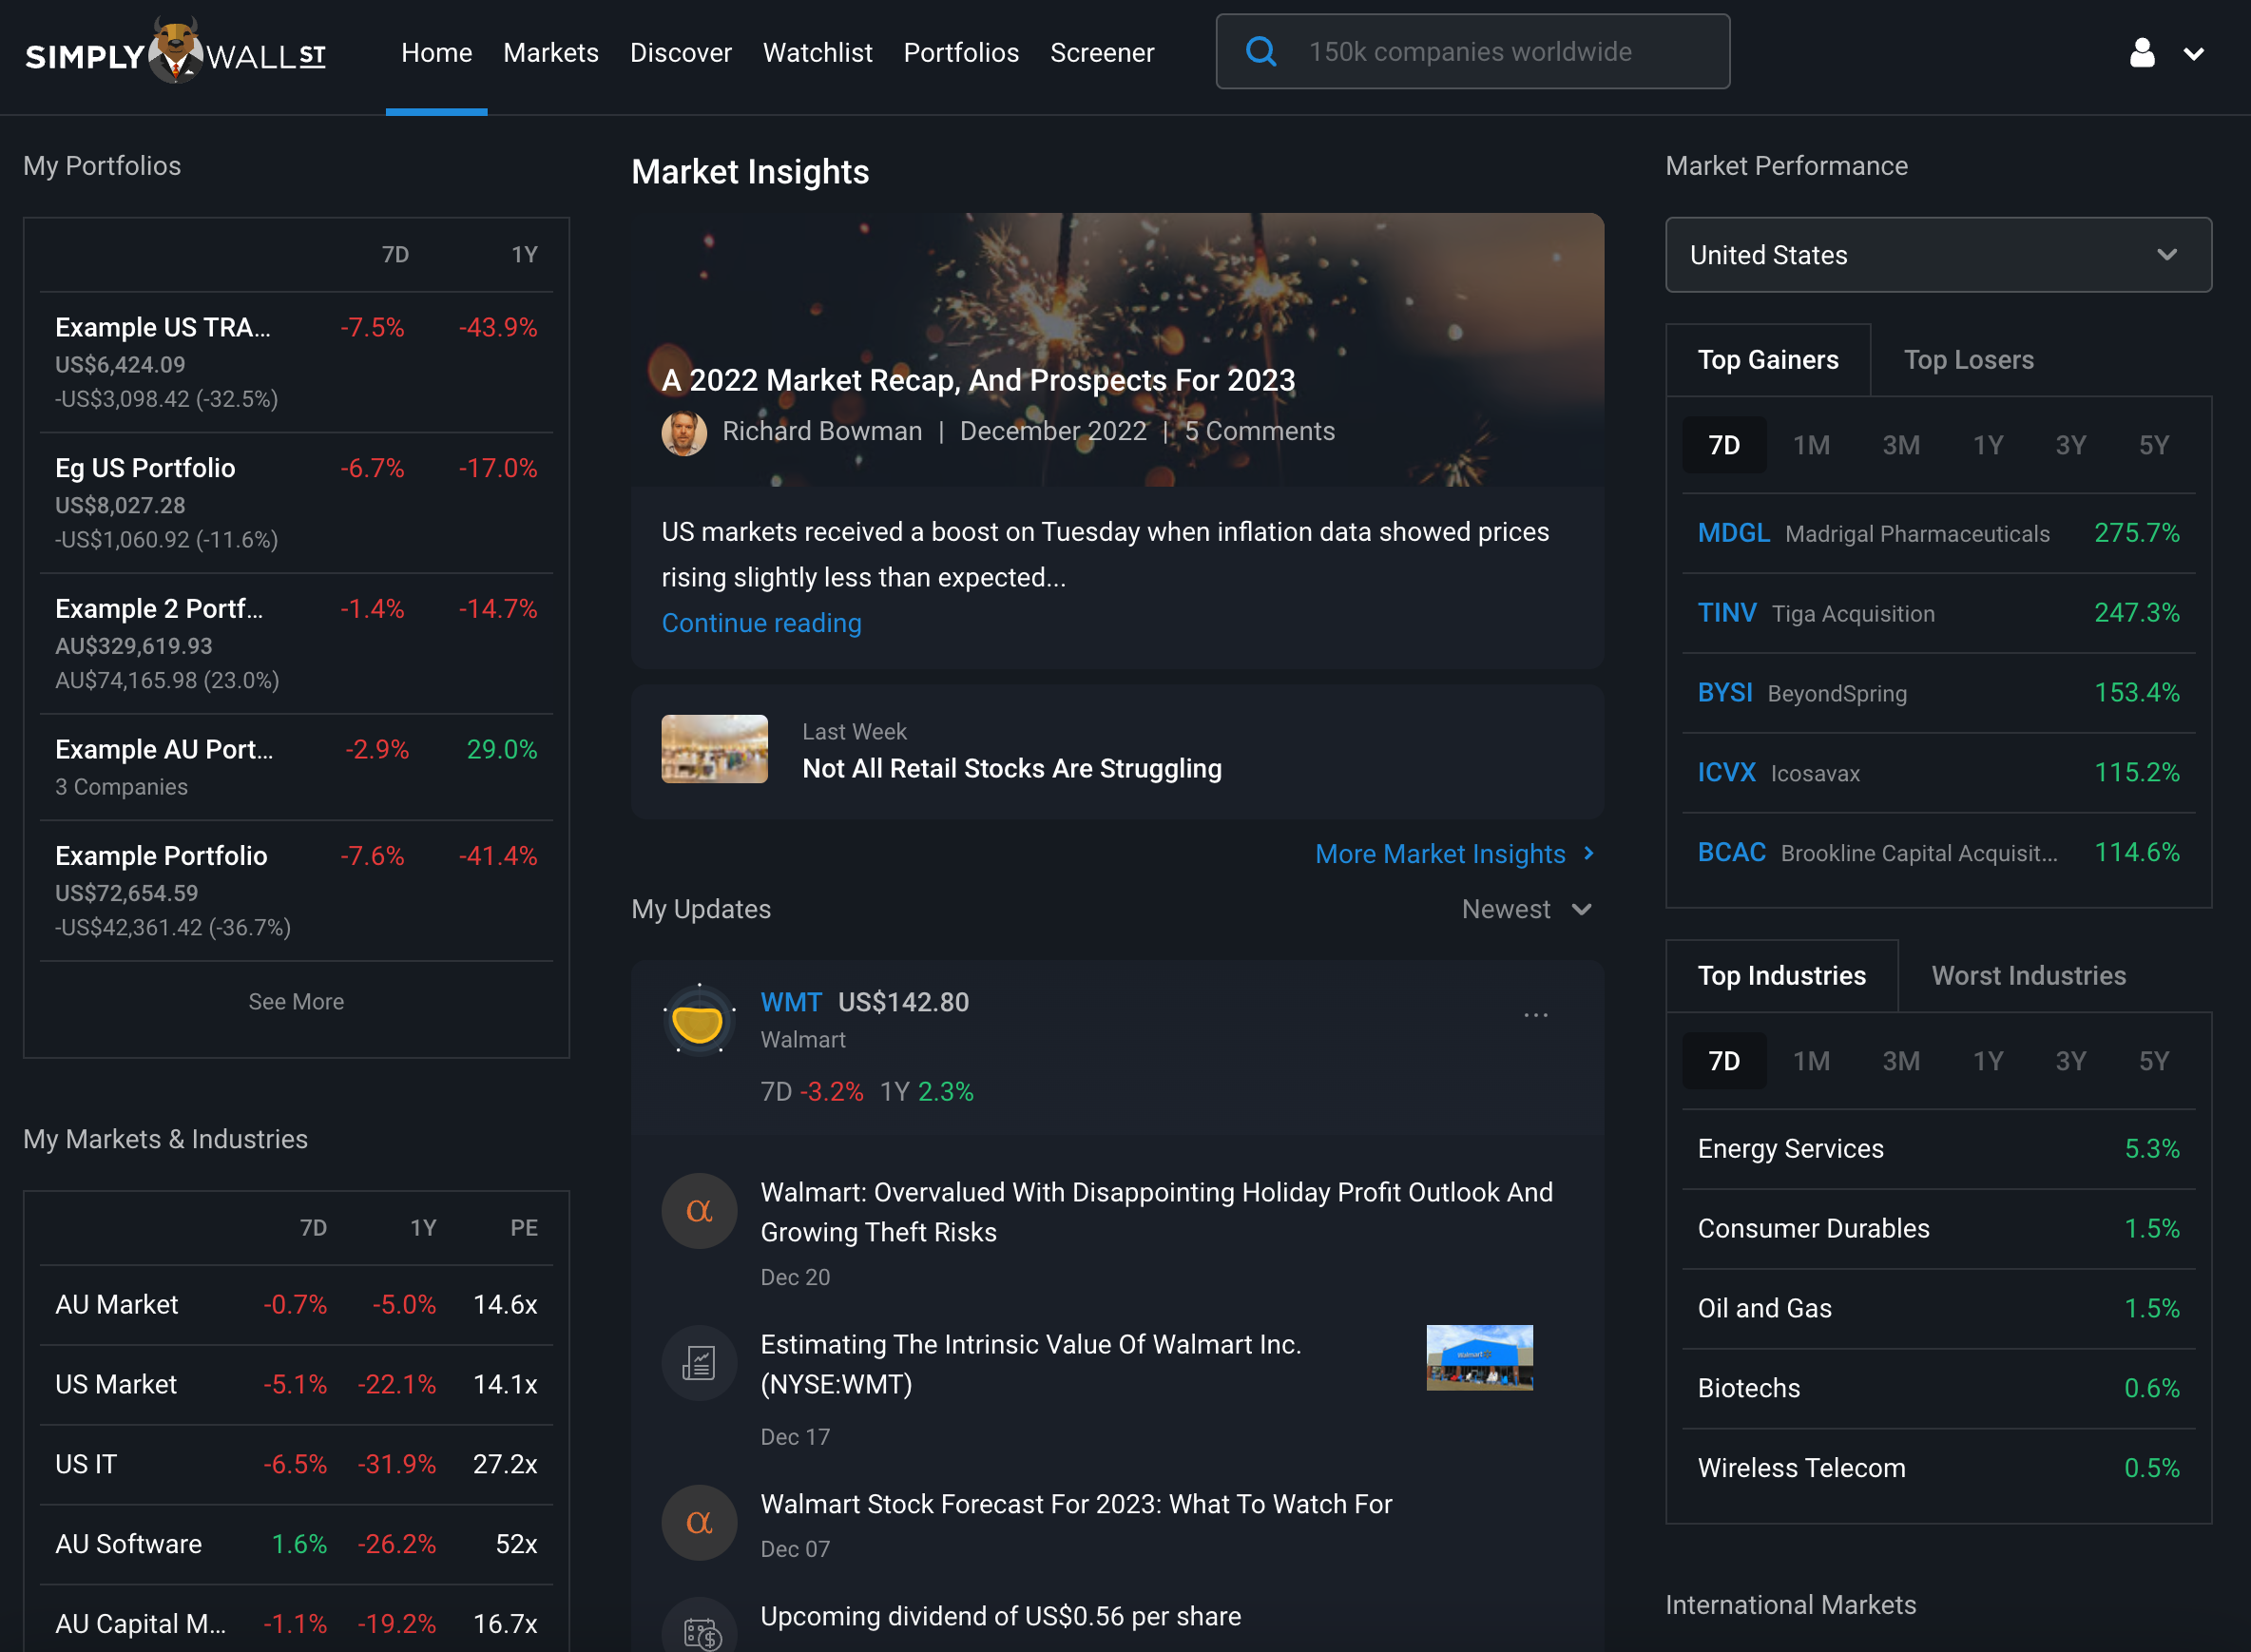Open the Screener menu item
Screen dimensions: 2251x1652
point(1101,53)
